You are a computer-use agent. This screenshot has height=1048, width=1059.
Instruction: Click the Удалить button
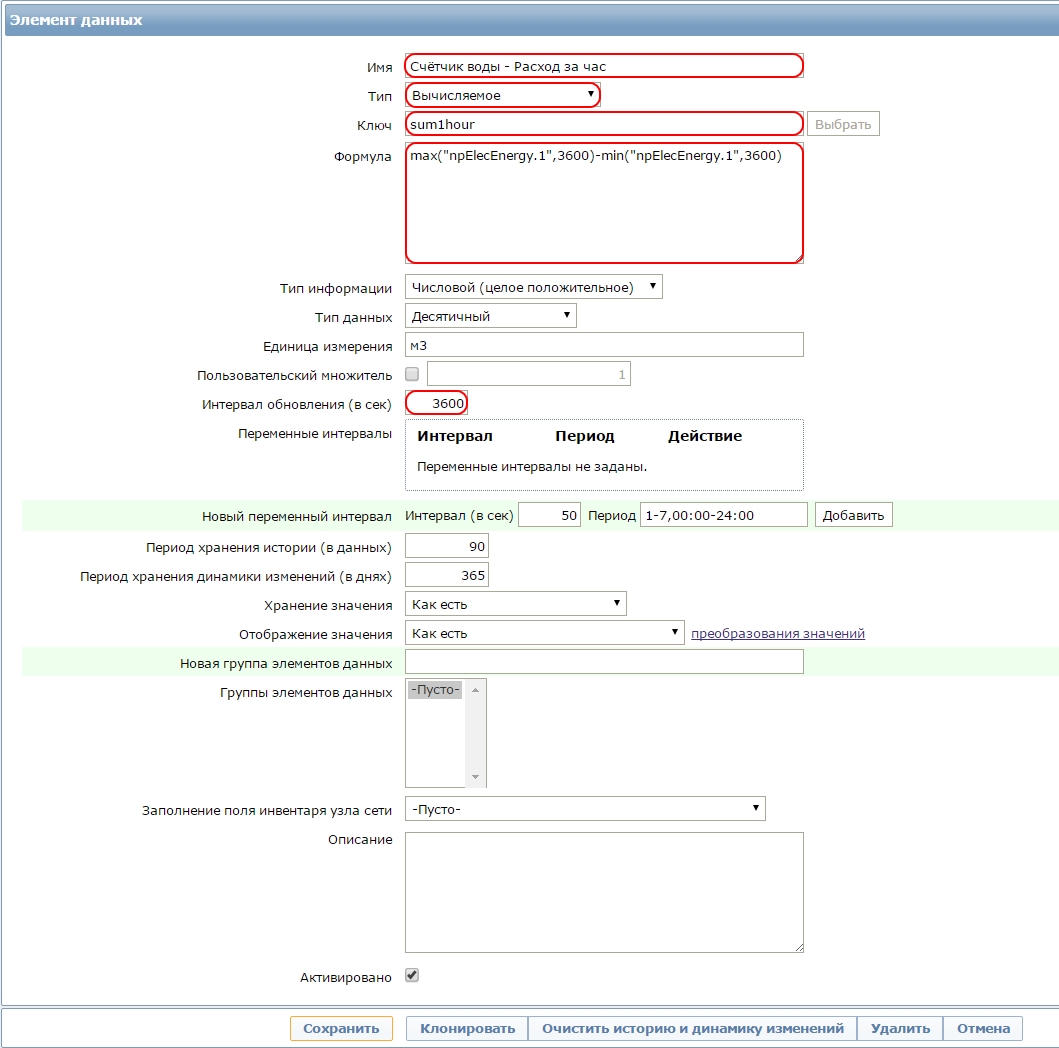click(x=900, y=1028)
